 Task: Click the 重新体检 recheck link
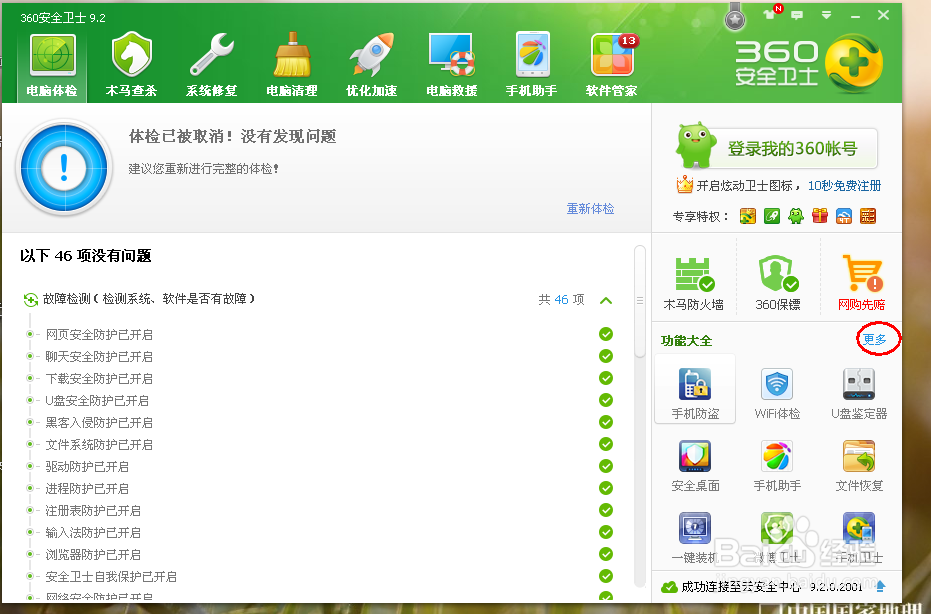pos(590,210)
